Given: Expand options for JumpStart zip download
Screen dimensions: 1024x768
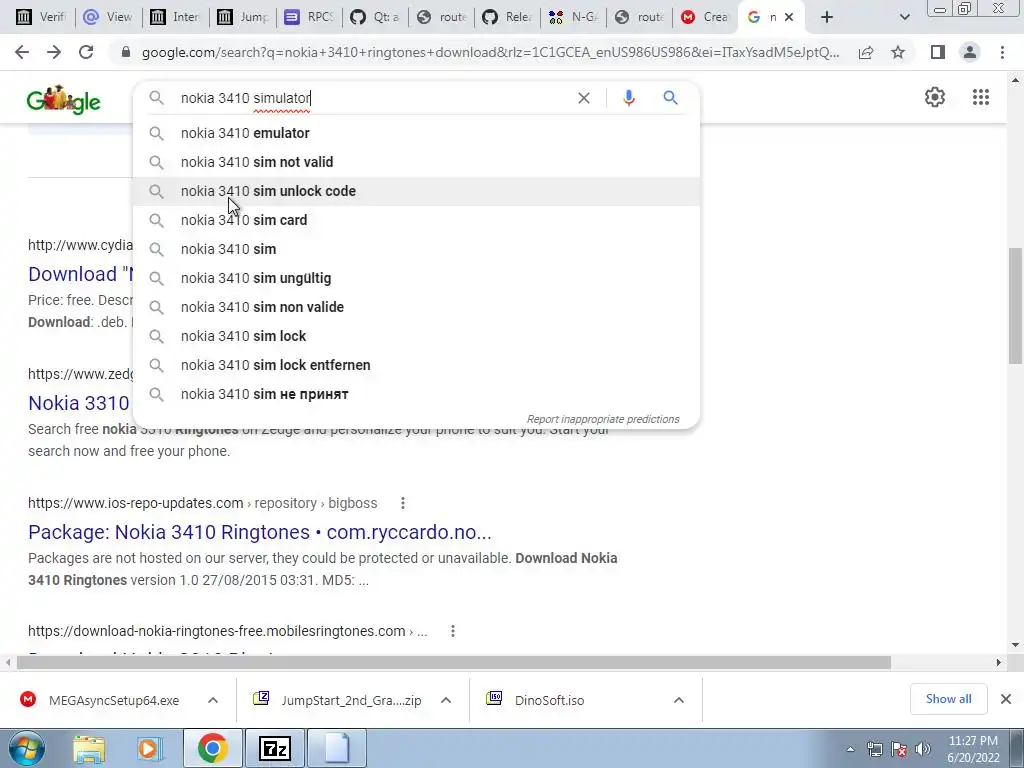Looking at the screenshot, I should [446, 700].
